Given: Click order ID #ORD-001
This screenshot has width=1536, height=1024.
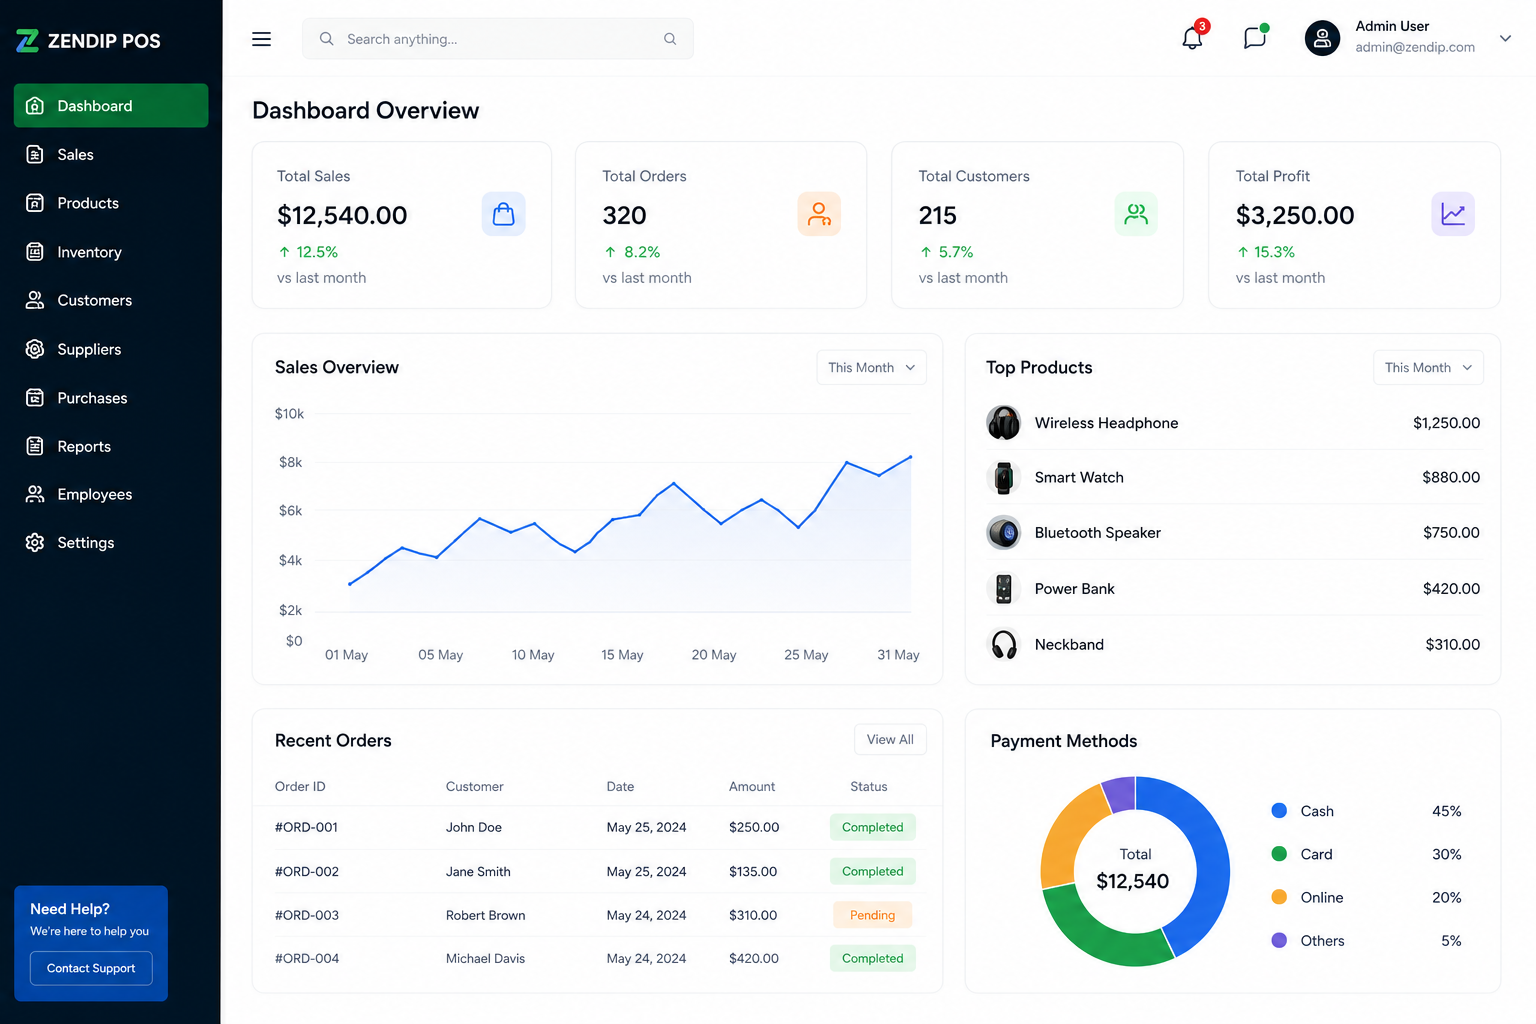Looking at the screenshot, I should [306, 827].
